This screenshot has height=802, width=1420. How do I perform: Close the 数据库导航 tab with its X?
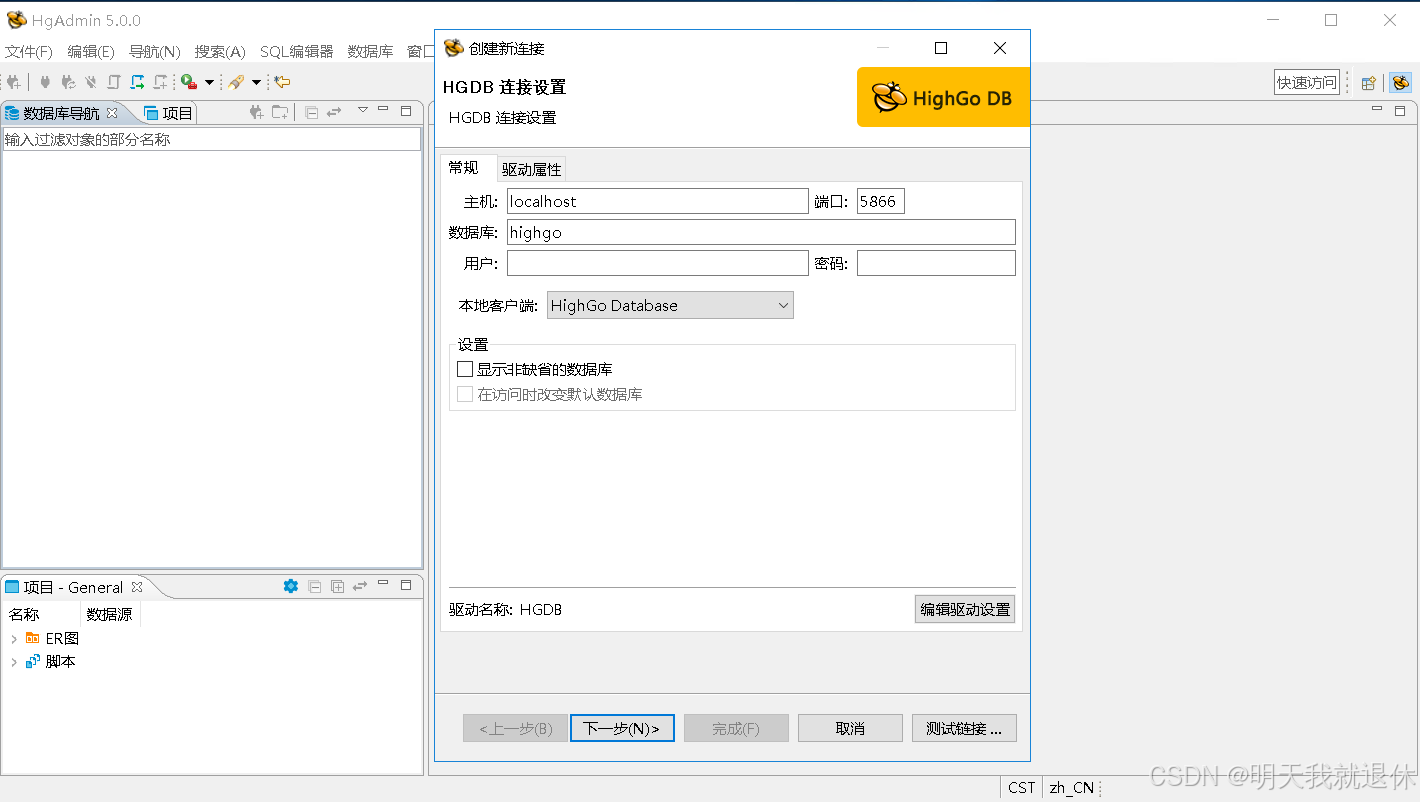coord(112,113)
